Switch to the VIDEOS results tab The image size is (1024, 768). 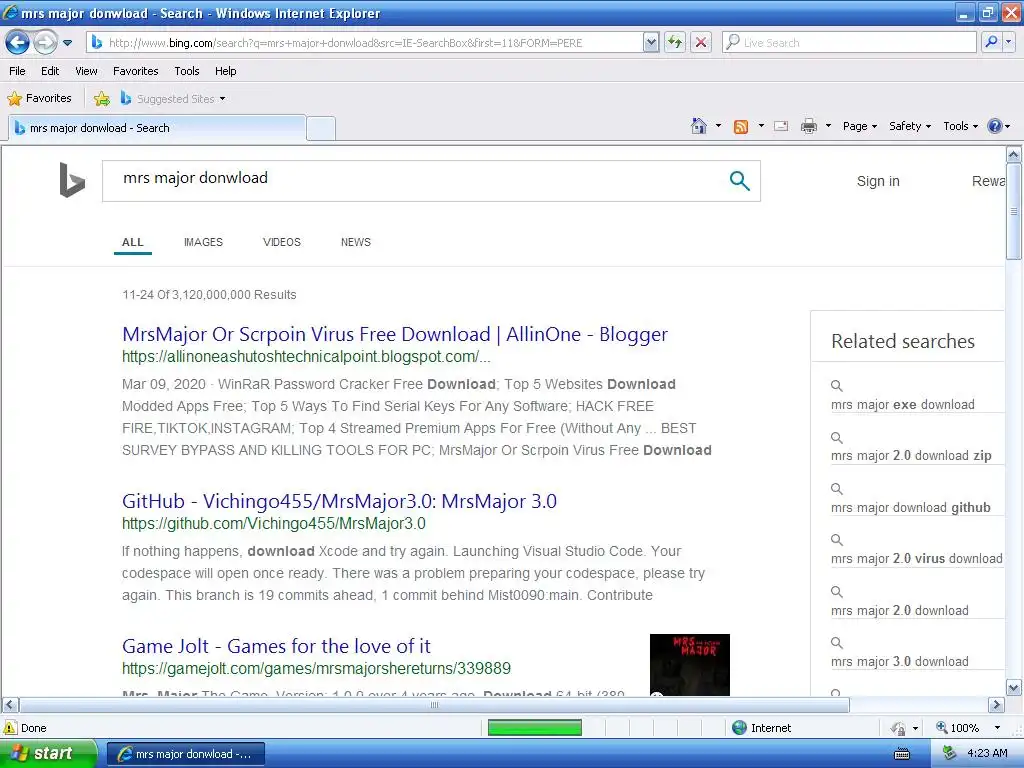tap(281, 242)
